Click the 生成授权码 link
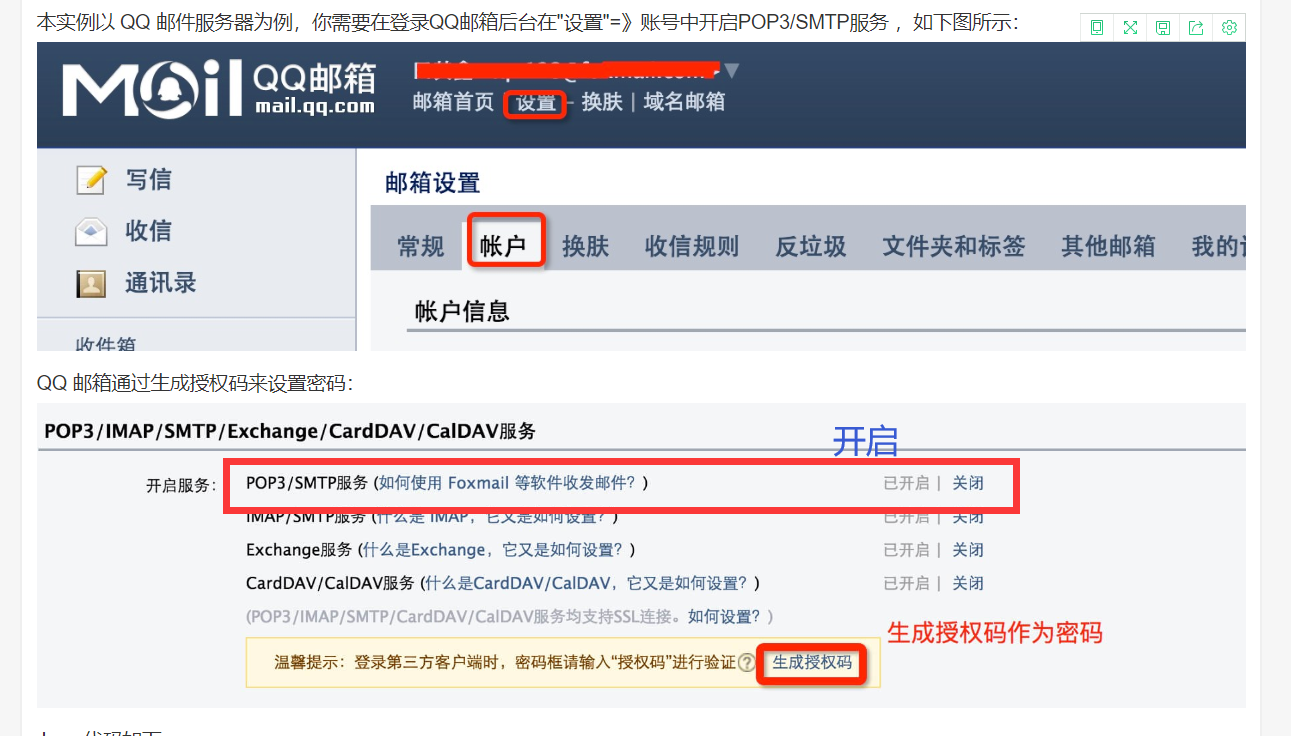 point(812,663)
